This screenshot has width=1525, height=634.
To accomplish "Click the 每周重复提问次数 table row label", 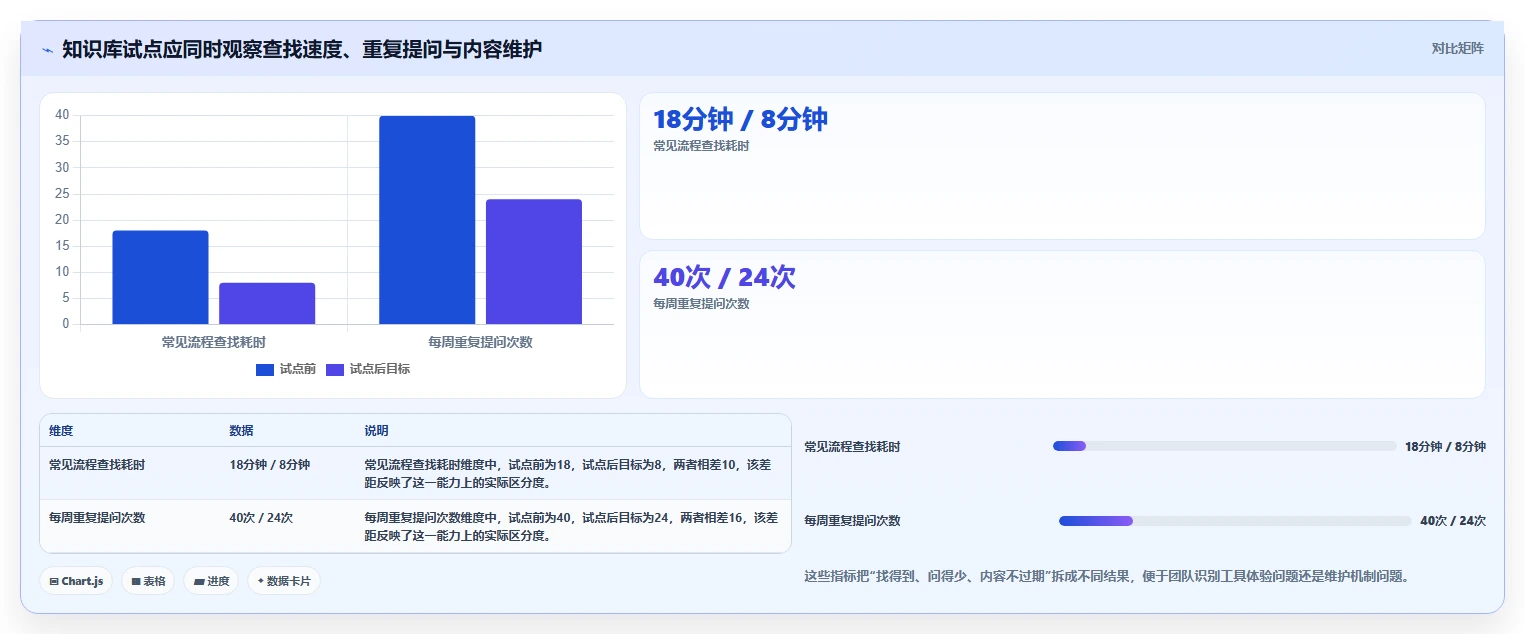I will (x=97, y=518).
